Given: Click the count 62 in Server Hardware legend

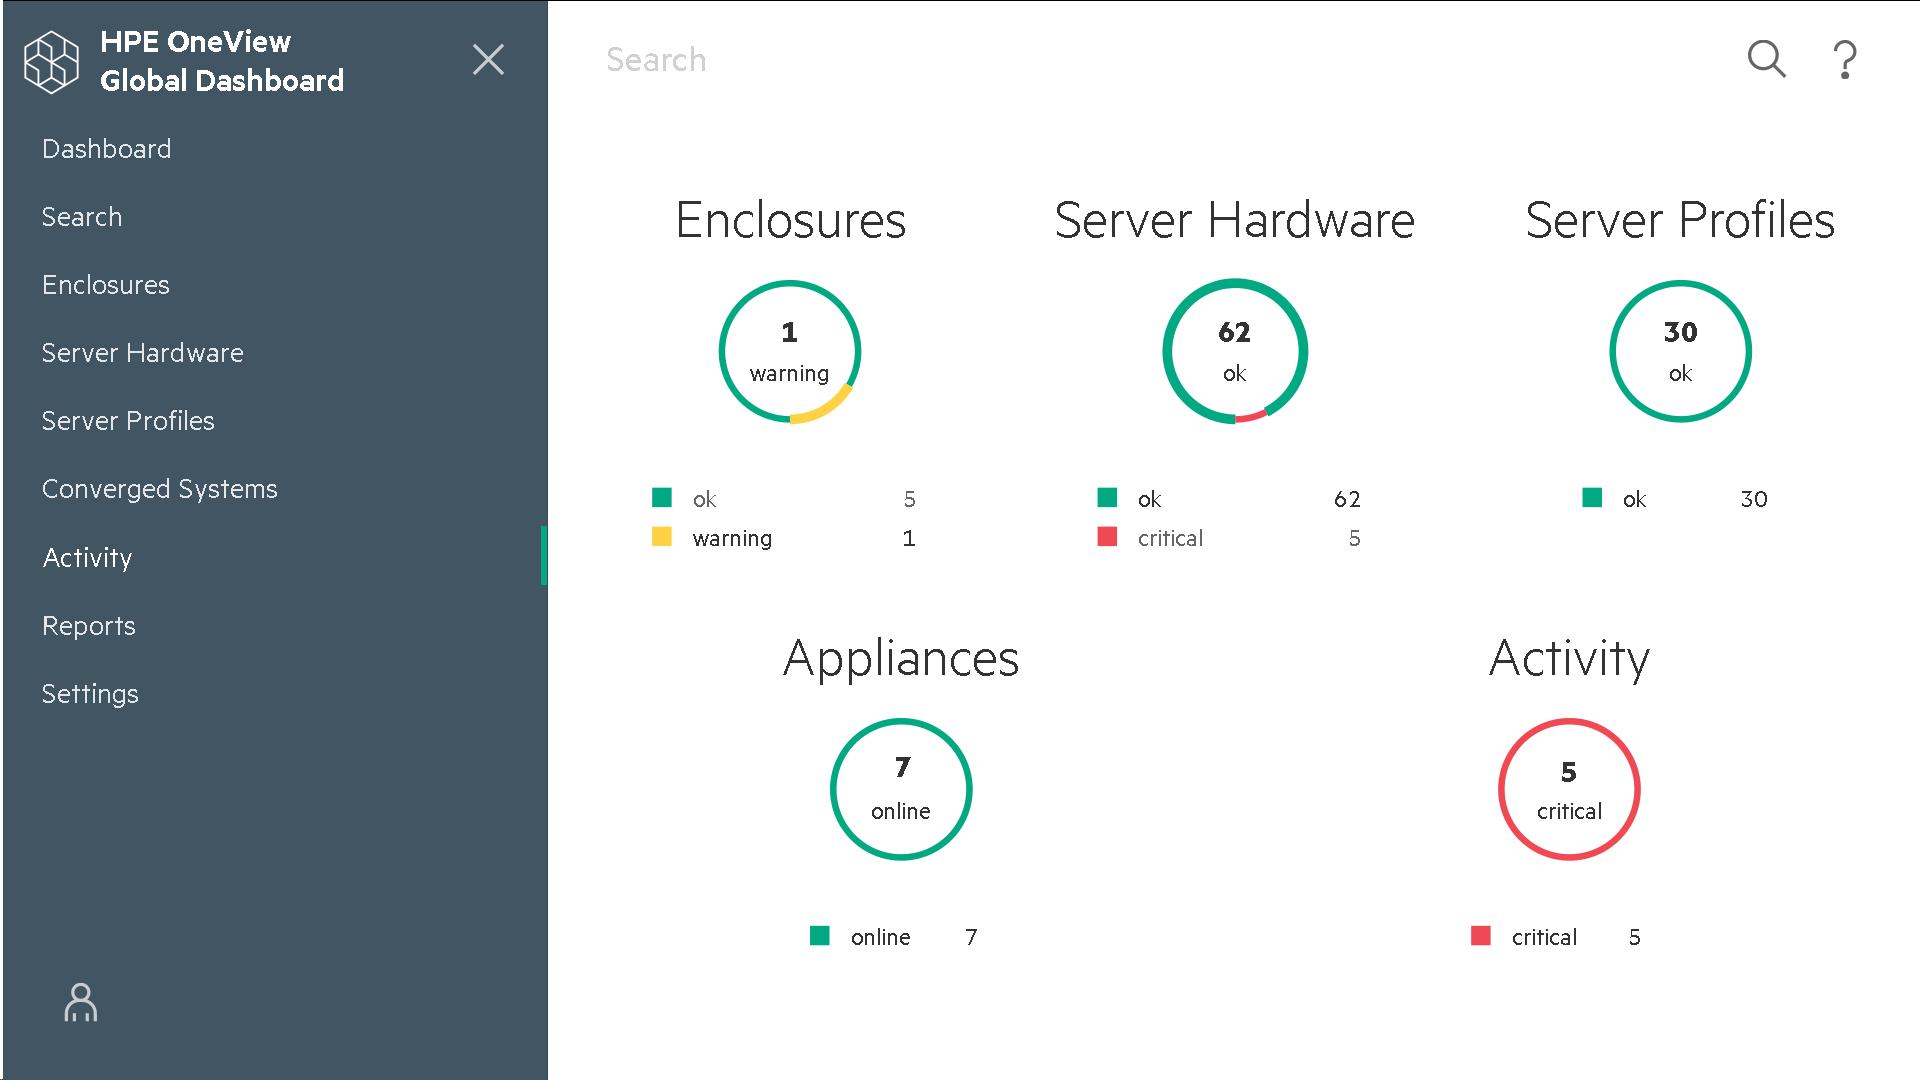Looking at the screenshot, I should [x=1347, y=499].
